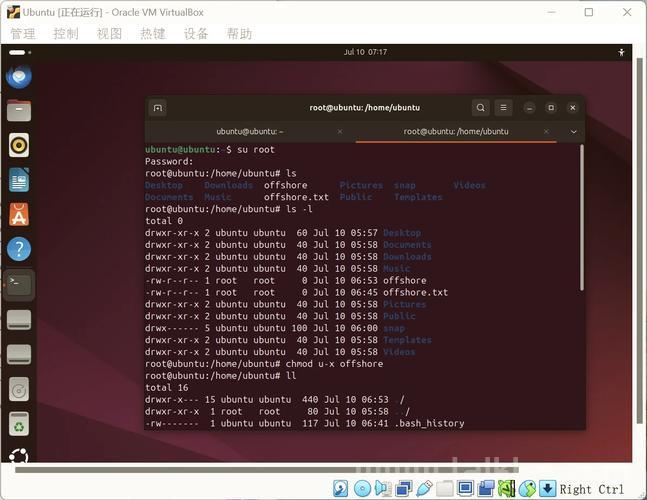Screen dimensions: 647x500
Task: Open the clock showing Jul 10 07:17
Action: (x=365, y=52)
